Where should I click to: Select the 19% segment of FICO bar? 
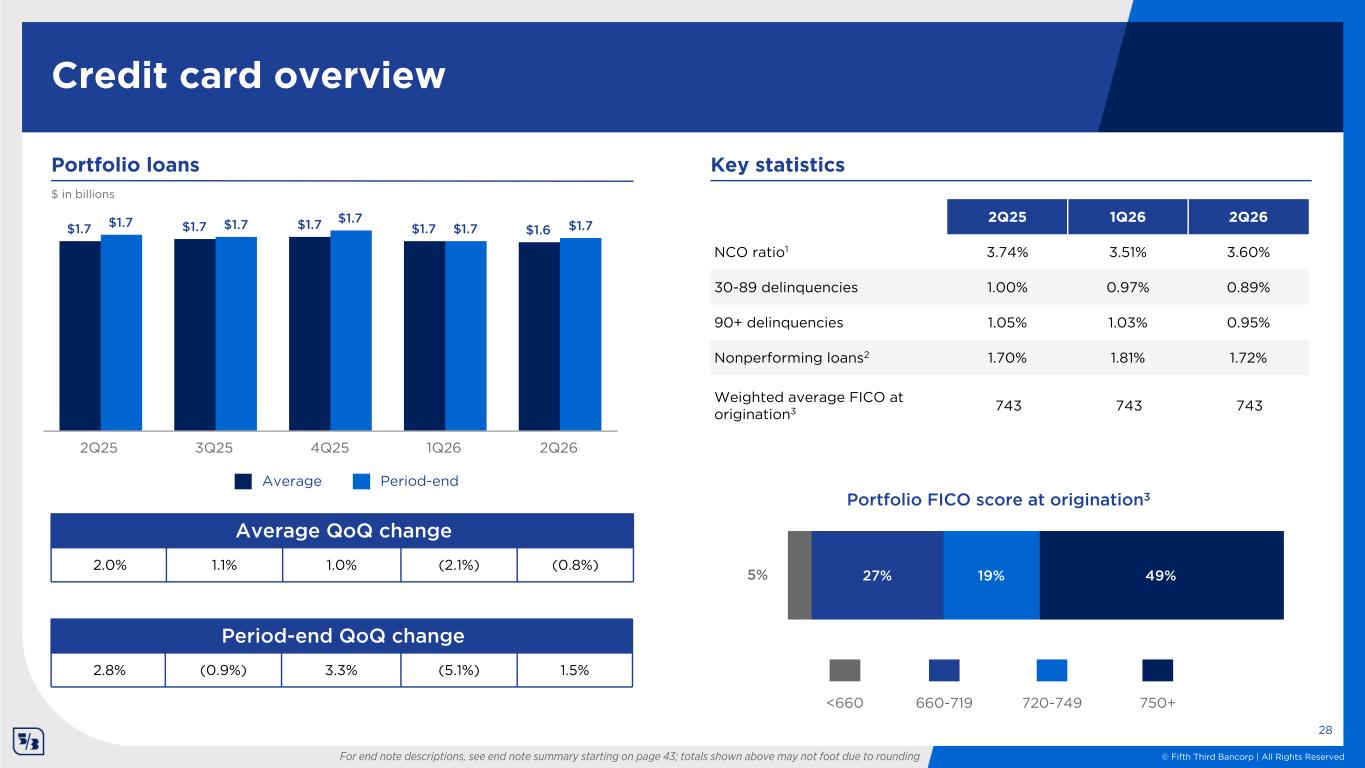point(992,575)
